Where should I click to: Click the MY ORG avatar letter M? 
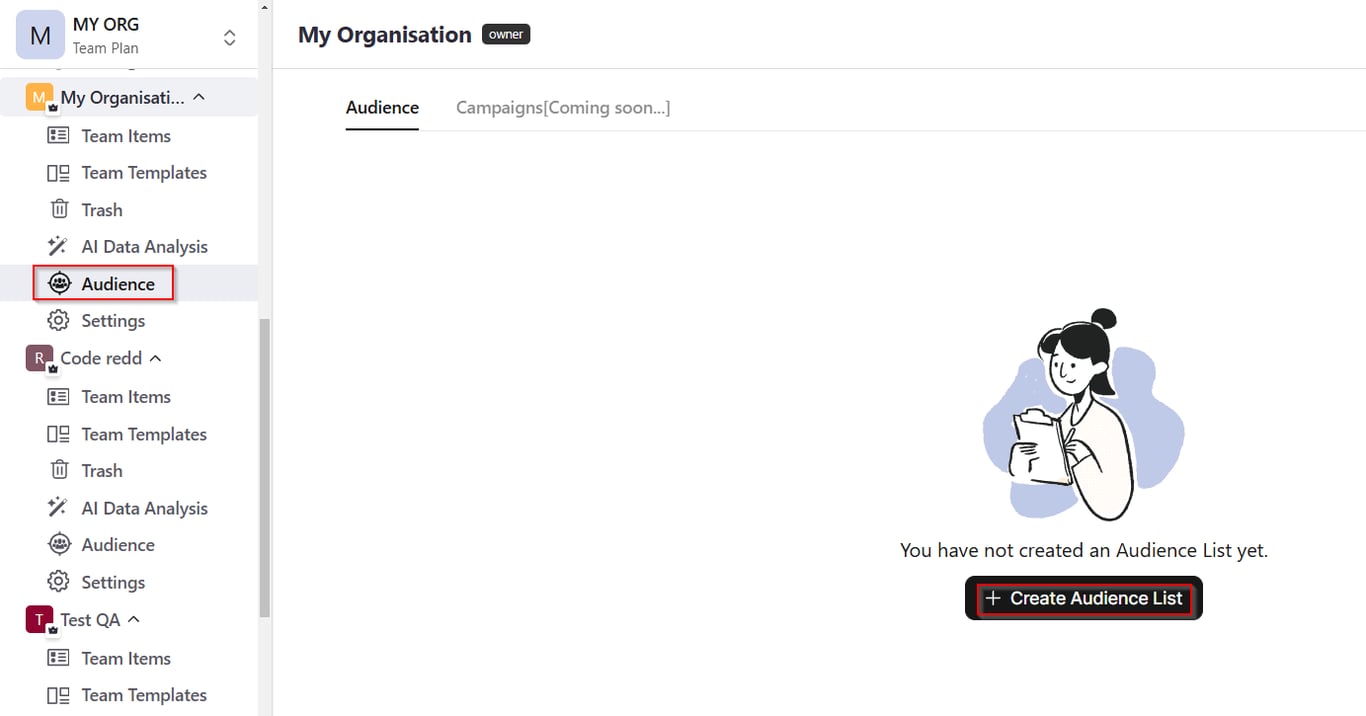click(x=40, y=36)
